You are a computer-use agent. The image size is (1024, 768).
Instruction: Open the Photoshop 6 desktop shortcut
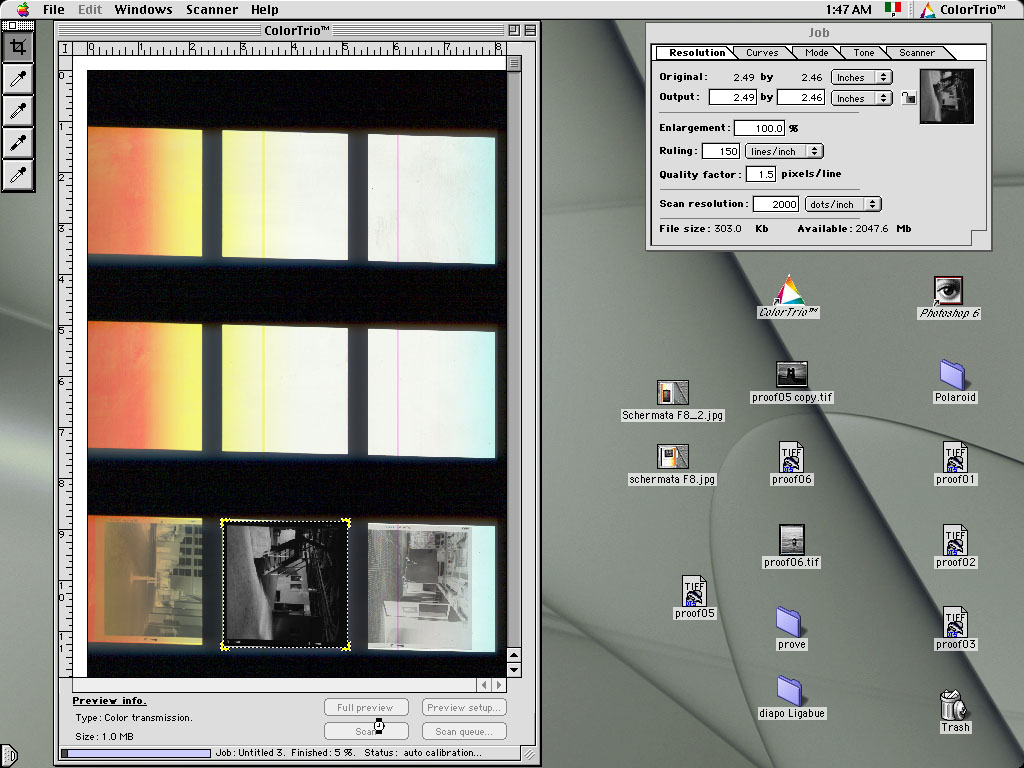tap(948, 291)
